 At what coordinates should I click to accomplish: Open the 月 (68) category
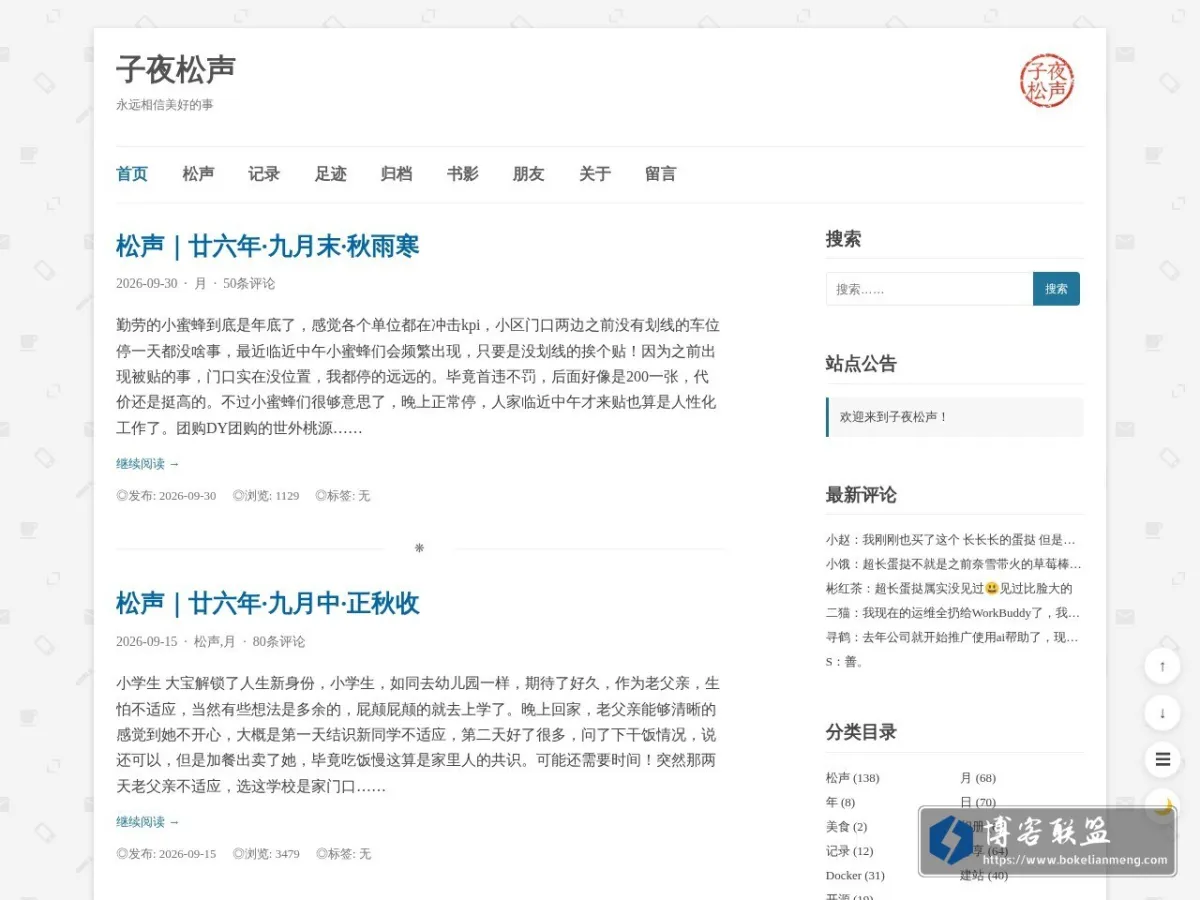coord(978,778)
